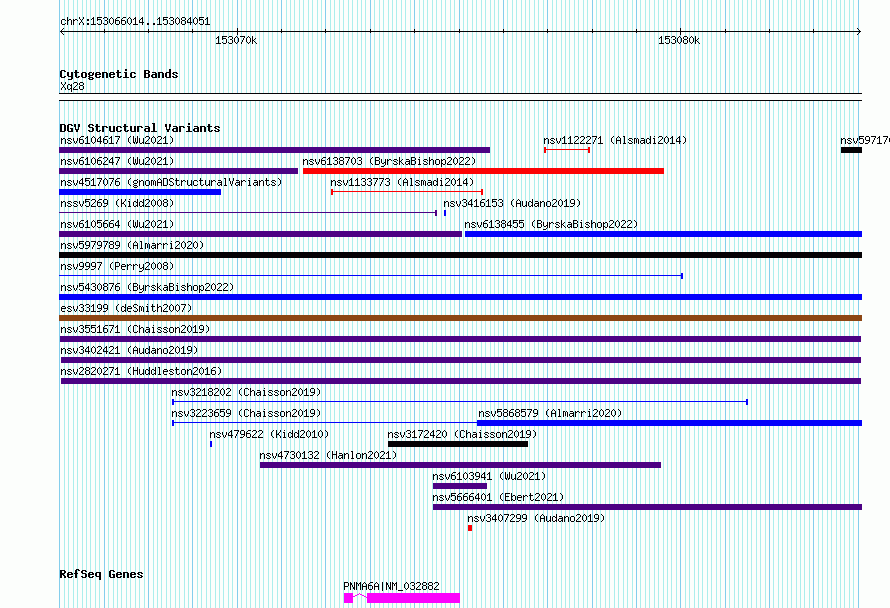Click the nsv5430876 (ByrskaBishop2022) label

(x=147, y=287)
